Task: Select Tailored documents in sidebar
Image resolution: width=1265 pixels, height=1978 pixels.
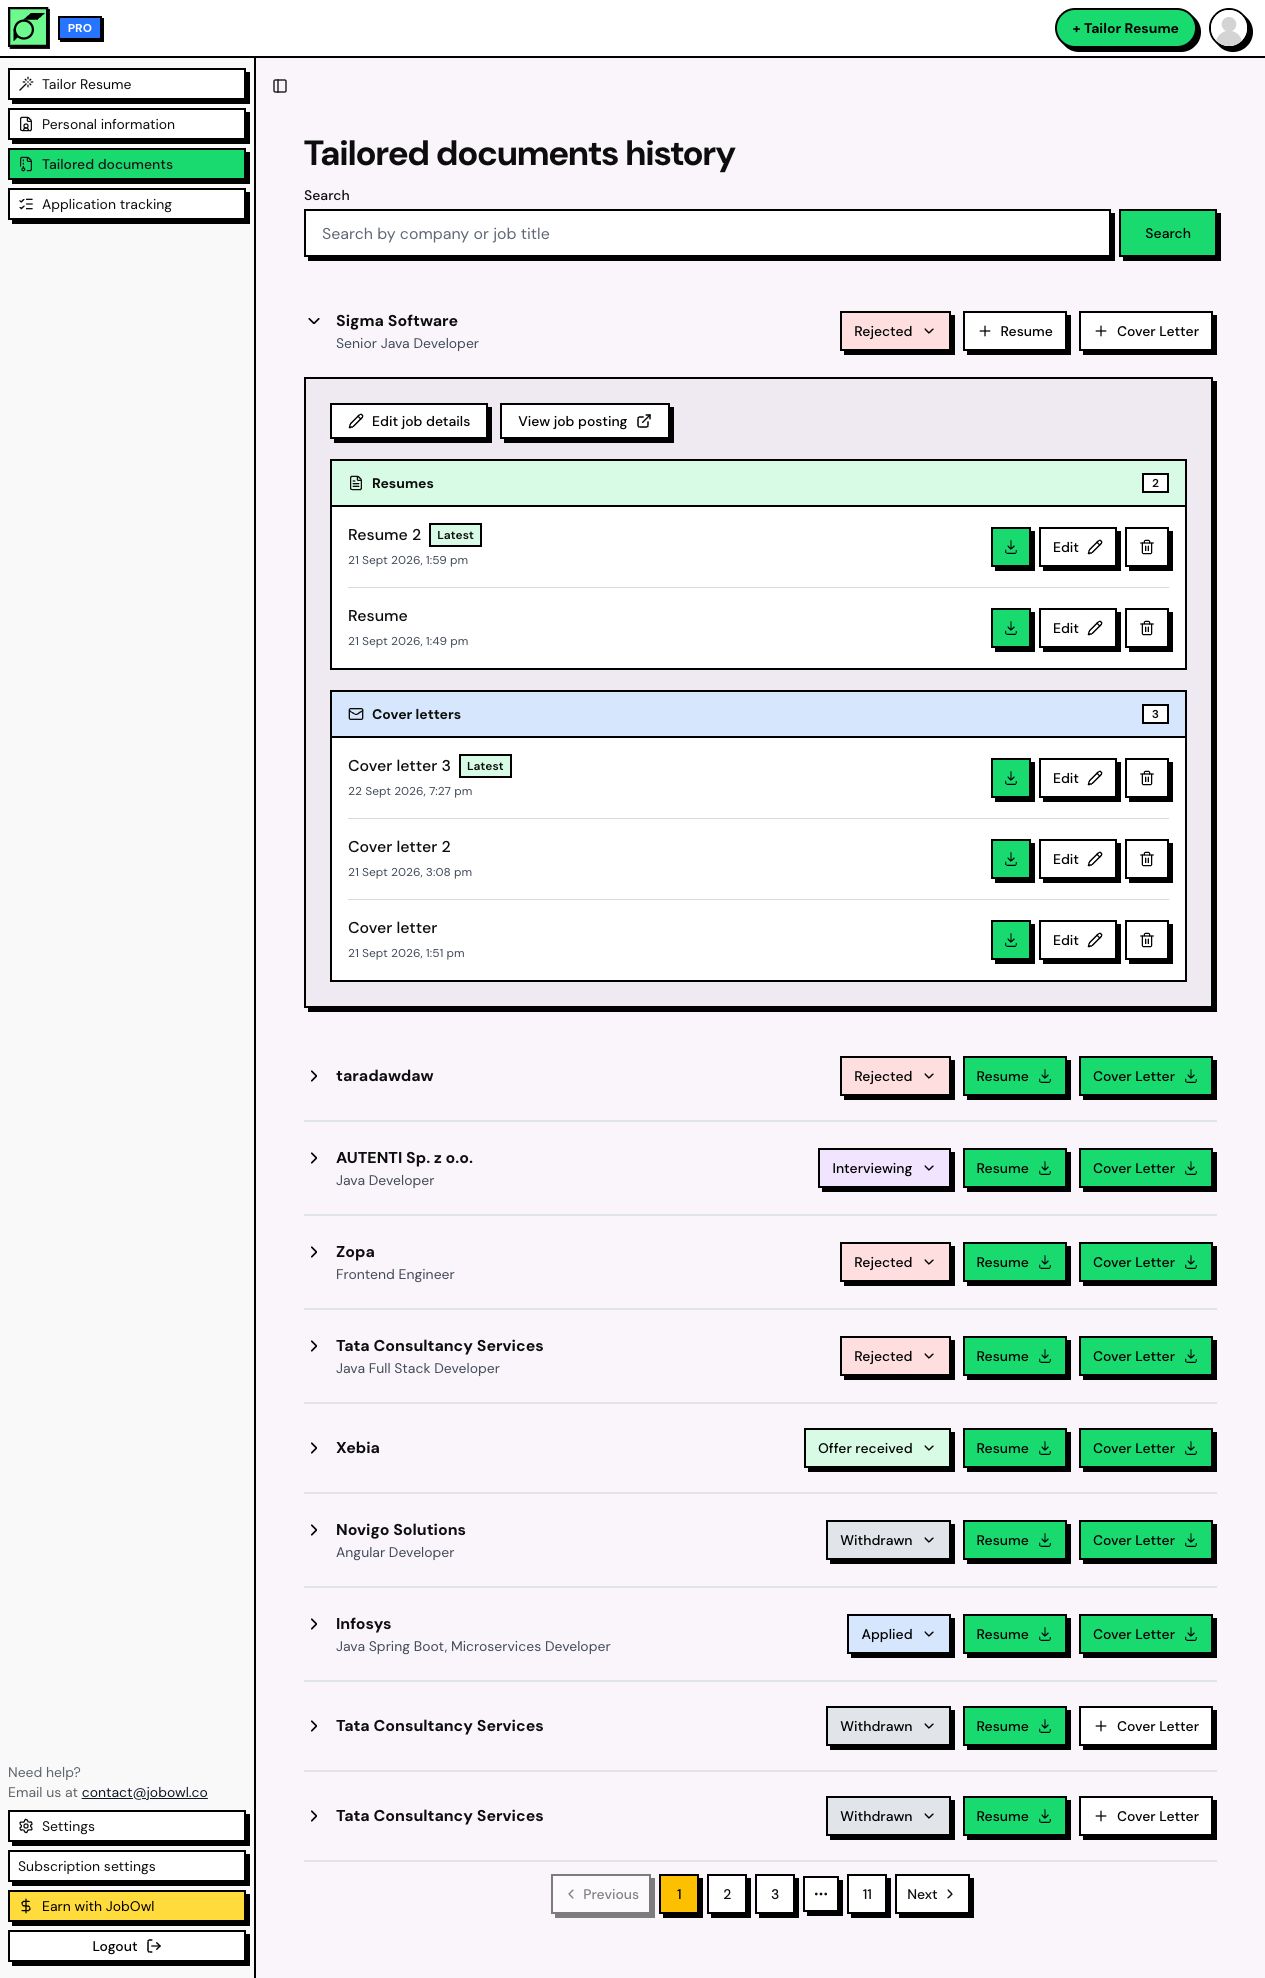Action: pos(127,164)
